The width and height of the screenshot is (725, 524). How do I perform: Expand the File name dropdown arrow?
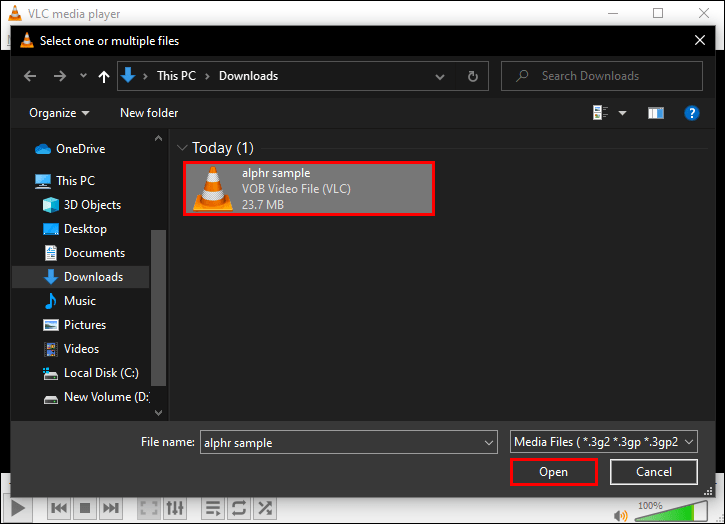pos(489,443)
